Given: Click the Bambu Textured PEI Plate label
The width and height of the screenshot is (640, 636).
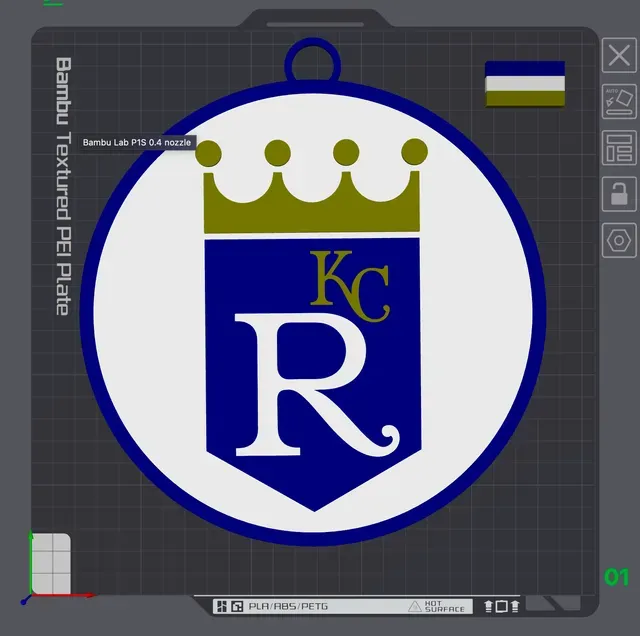Looking at the screenshot, I should click(x=63, y=186).
